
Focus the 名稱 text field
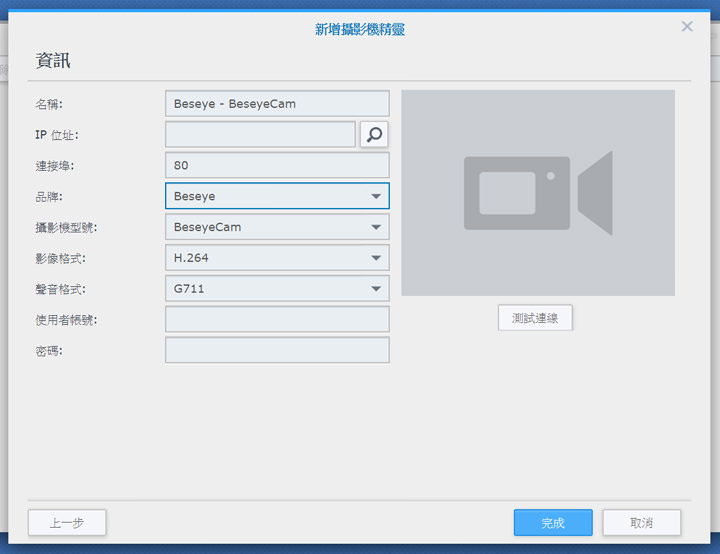[x=277, y=103]
